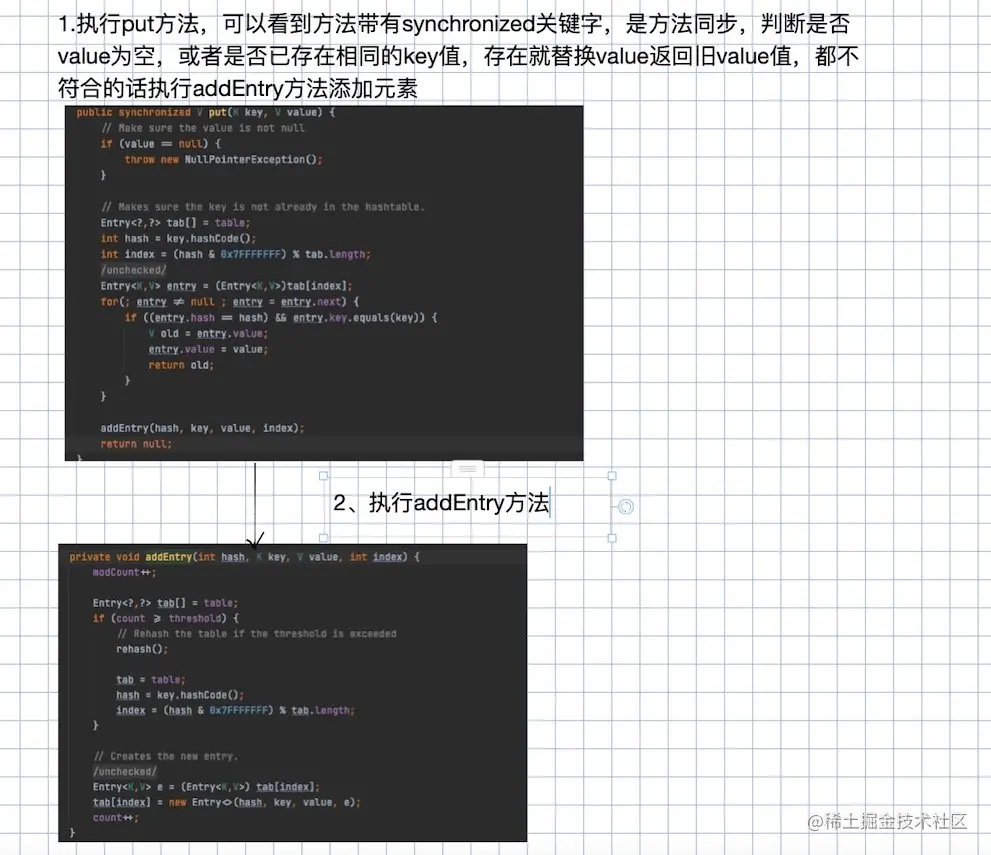Click the 'public synchronized V put' code line
Screen dimensions: 991x855
[205, 112]
